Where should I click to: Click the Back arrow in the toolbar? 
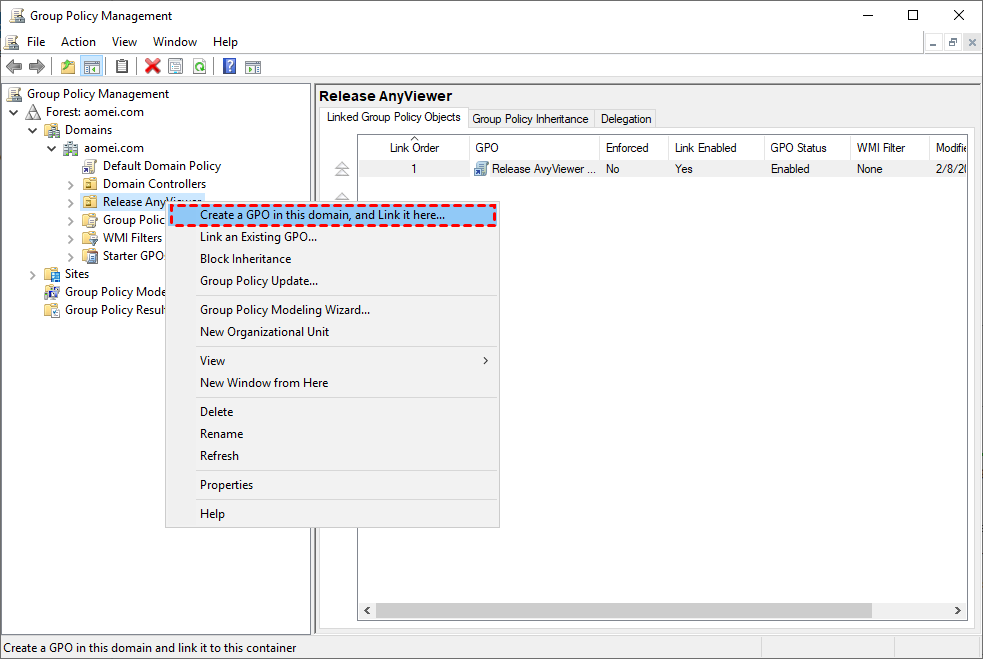click(x=14, y=67)
